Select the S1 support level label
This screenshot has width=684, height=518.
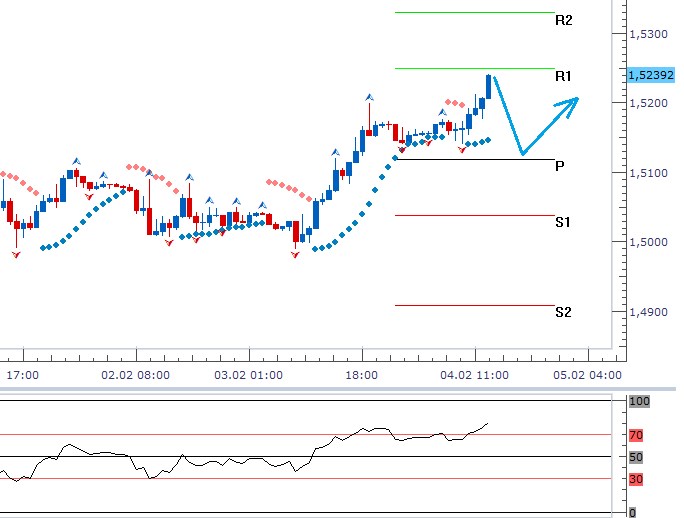point(563,222)
